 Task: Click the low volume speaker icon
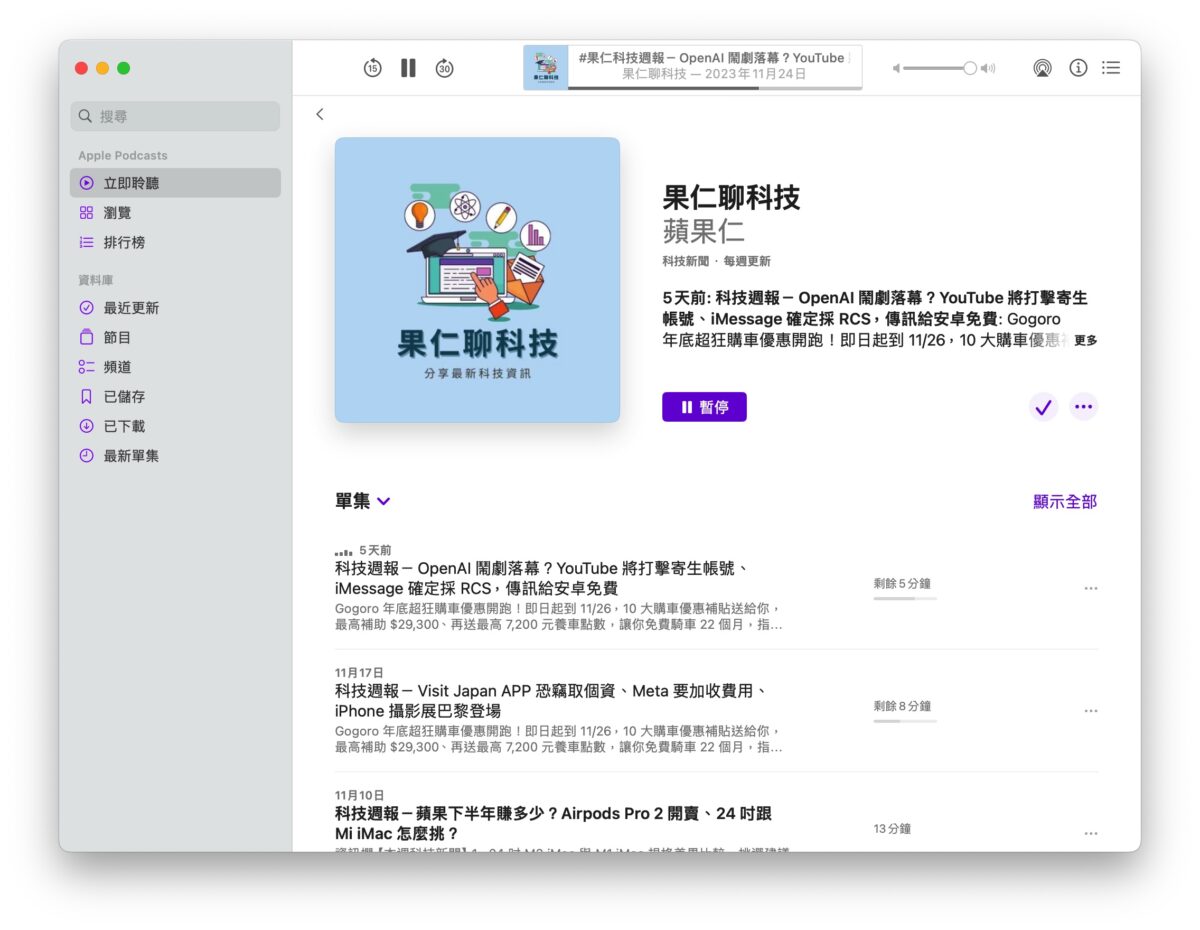[897, 68]
